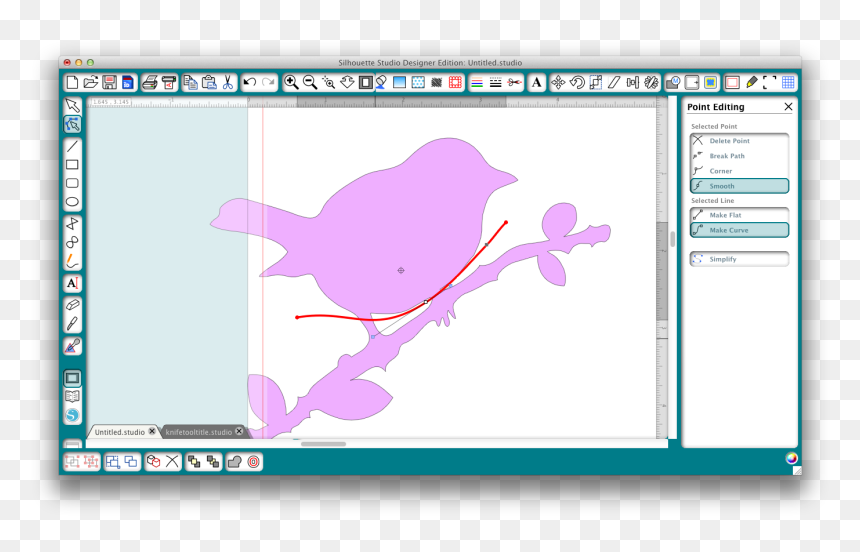Undo the last action
This screenshot has width=860, height=552.
(x=250, y=83)
